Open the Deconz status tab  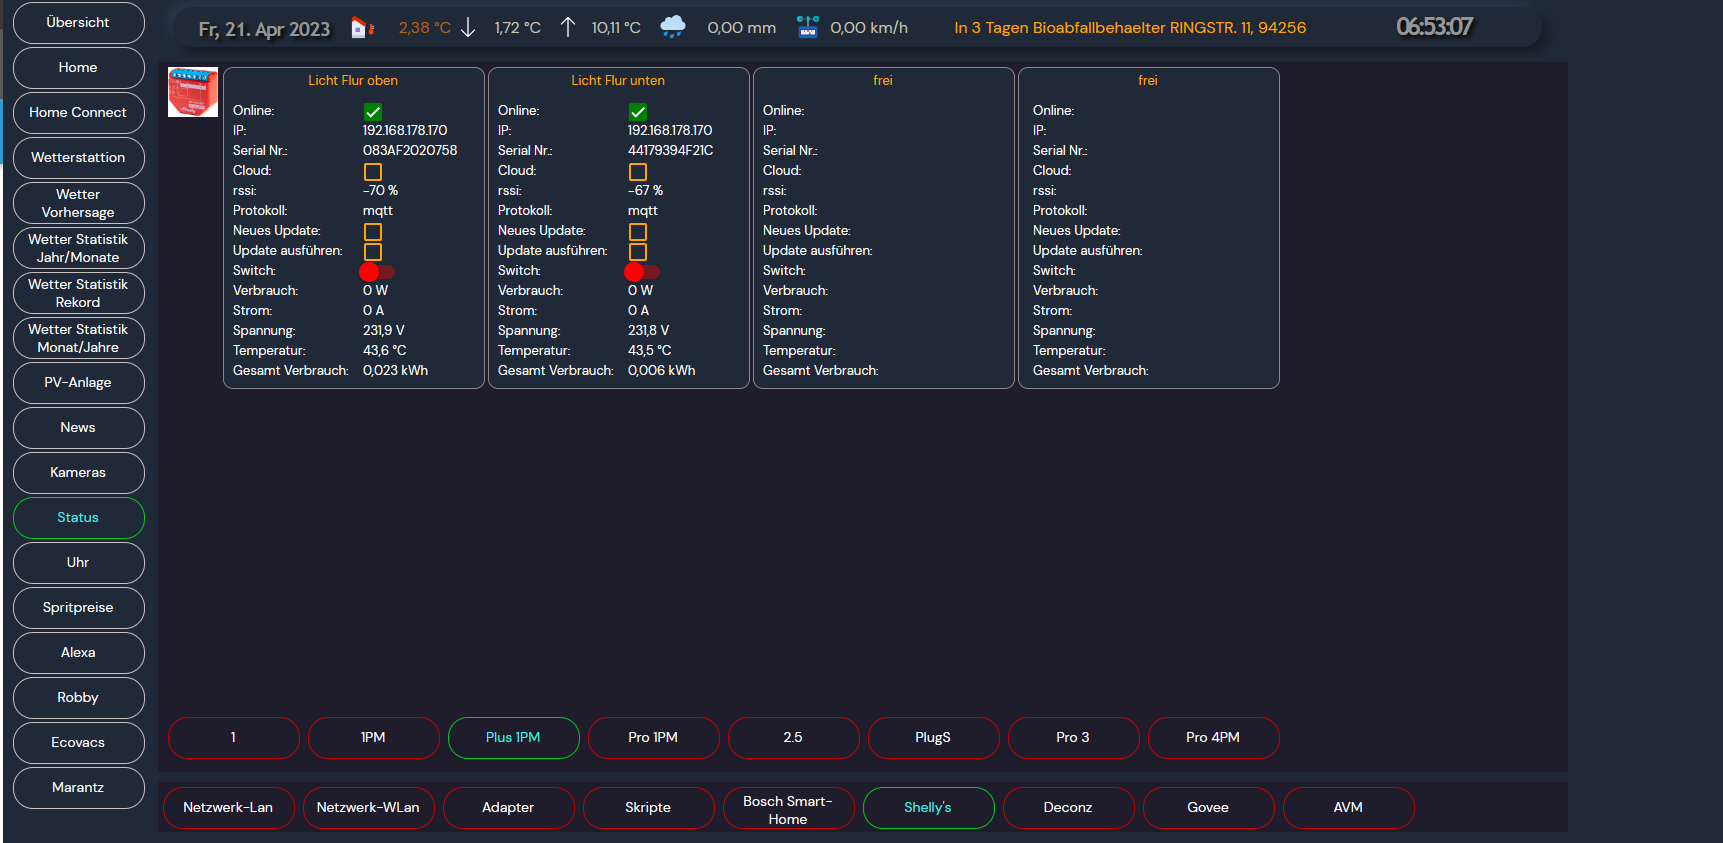pyautogui.click(x=1068, y=807)
